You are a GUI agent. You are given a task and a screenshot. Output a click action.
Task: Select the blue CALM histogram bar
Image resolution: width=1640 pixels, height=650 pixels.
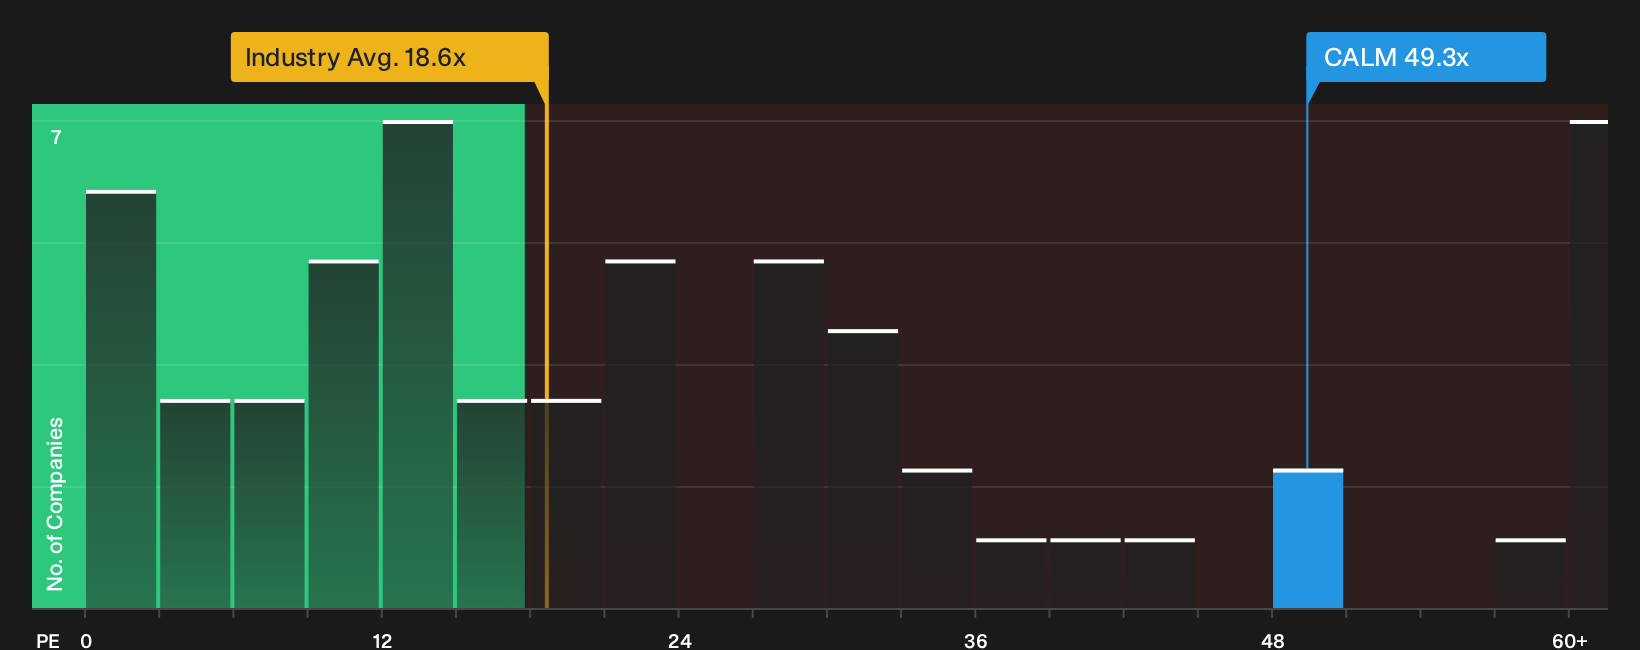pos(1308,539)
